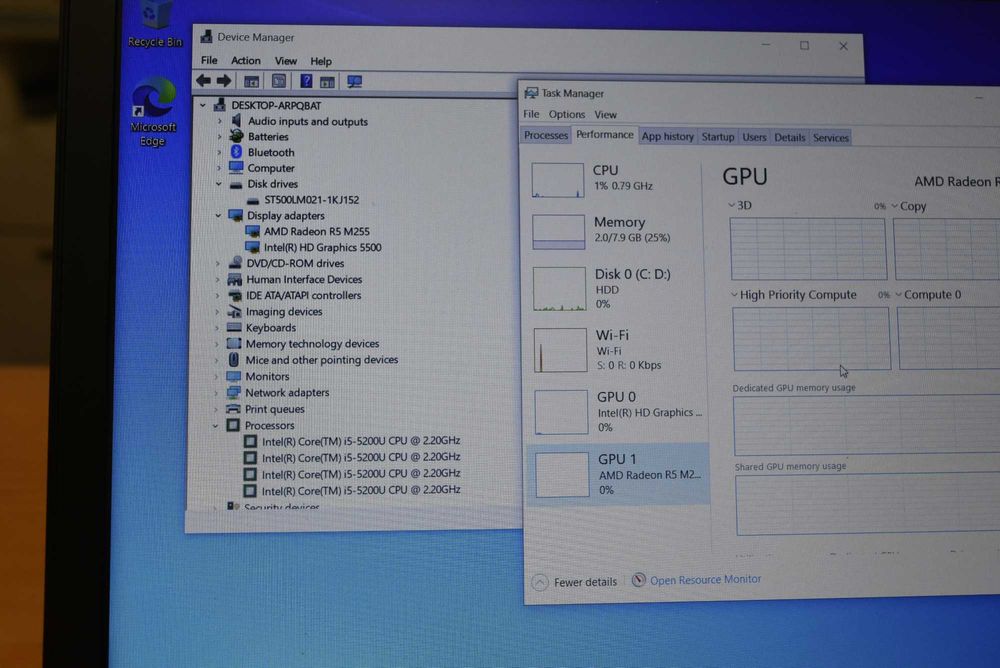Select the Keyboards category
Screen dimensions: 1000x668
(x=271, y=328)
